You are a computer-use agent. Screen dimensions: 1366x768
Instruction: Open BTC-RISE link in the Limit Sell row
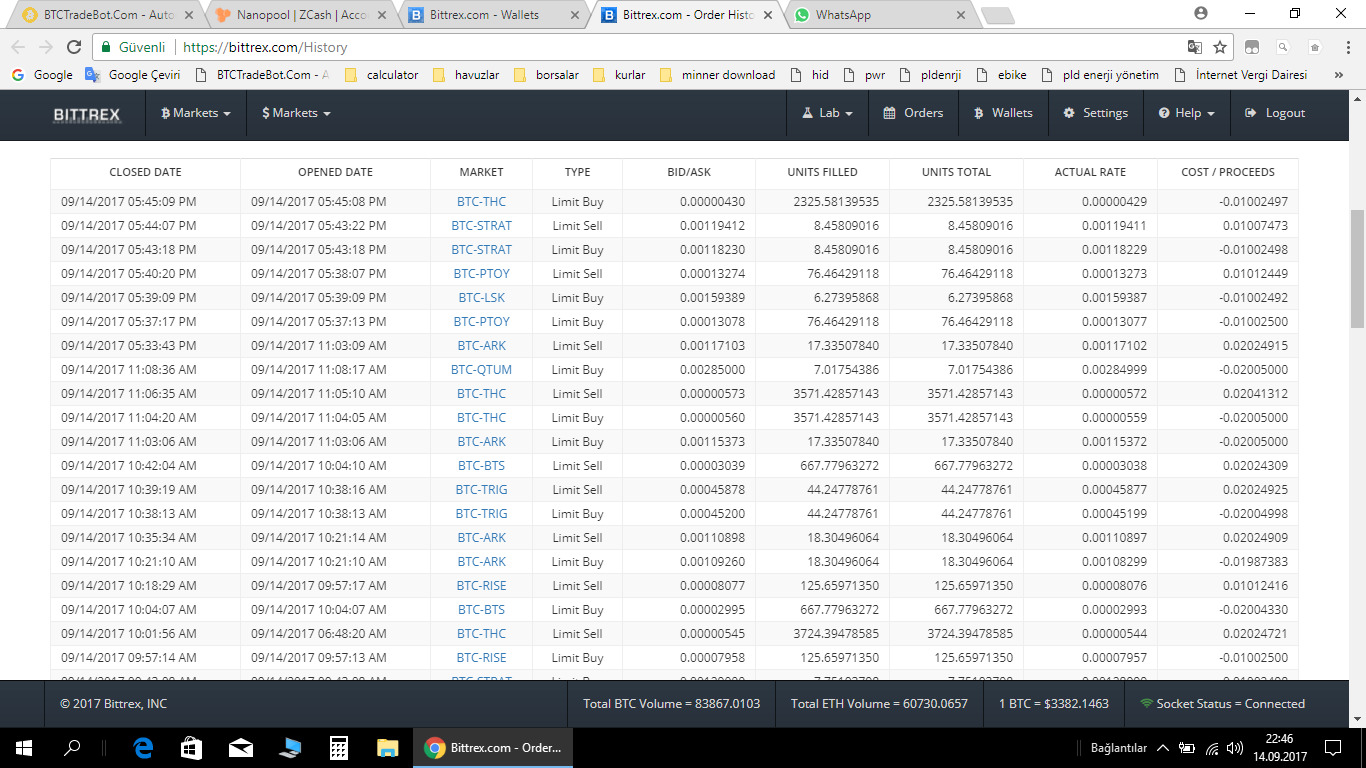[x=481, y=586]
